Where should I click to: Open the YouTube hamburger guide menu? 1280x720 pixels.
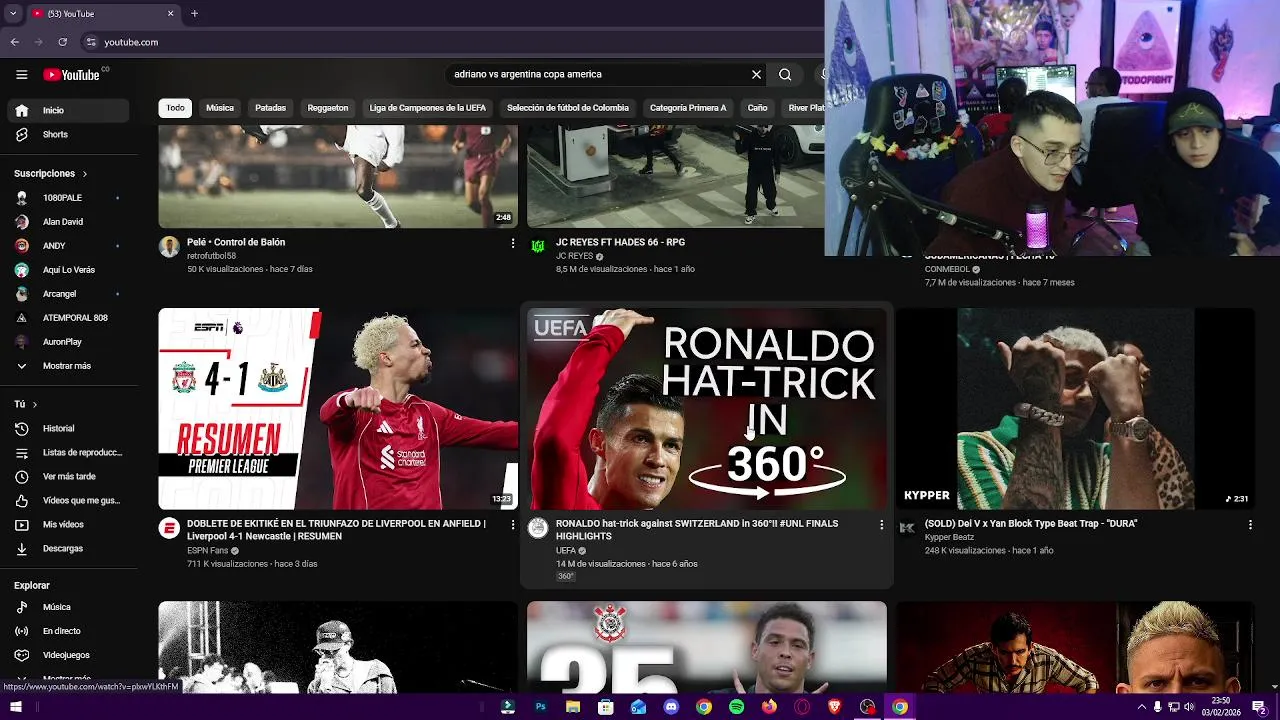click(x=21, y=74)
